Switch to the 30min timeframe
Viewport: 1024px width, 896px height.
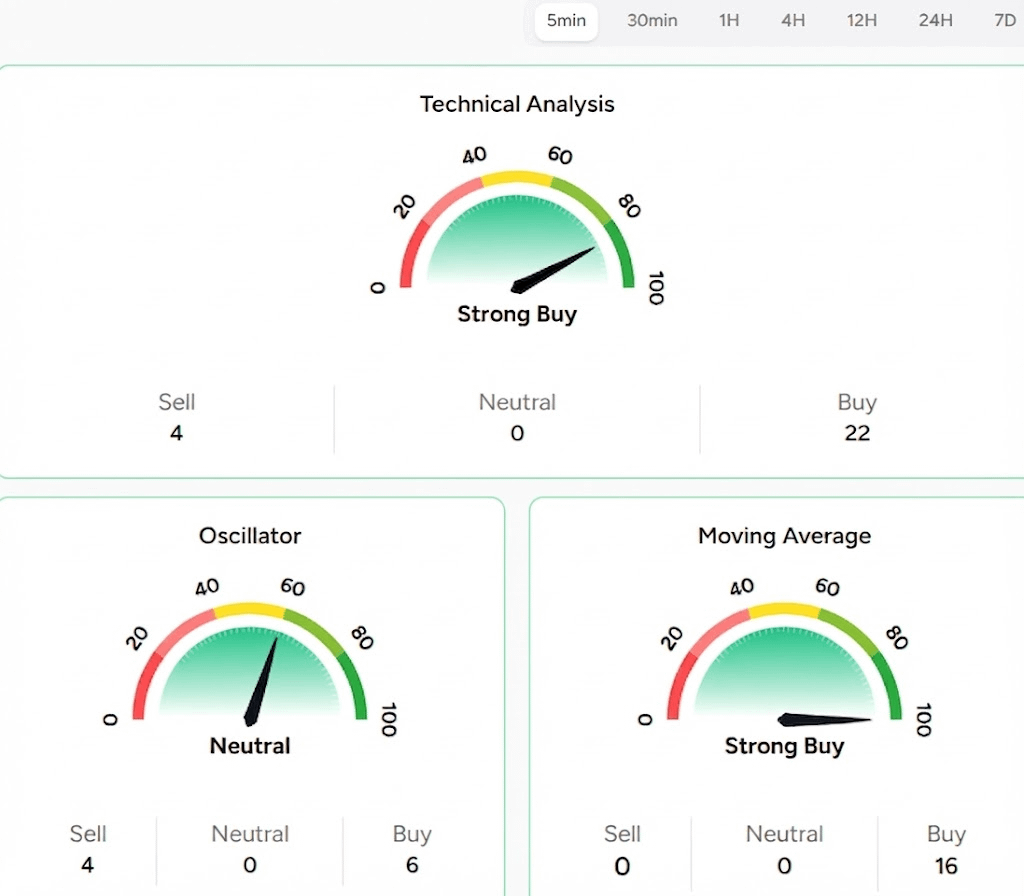[x=652, y=21]
